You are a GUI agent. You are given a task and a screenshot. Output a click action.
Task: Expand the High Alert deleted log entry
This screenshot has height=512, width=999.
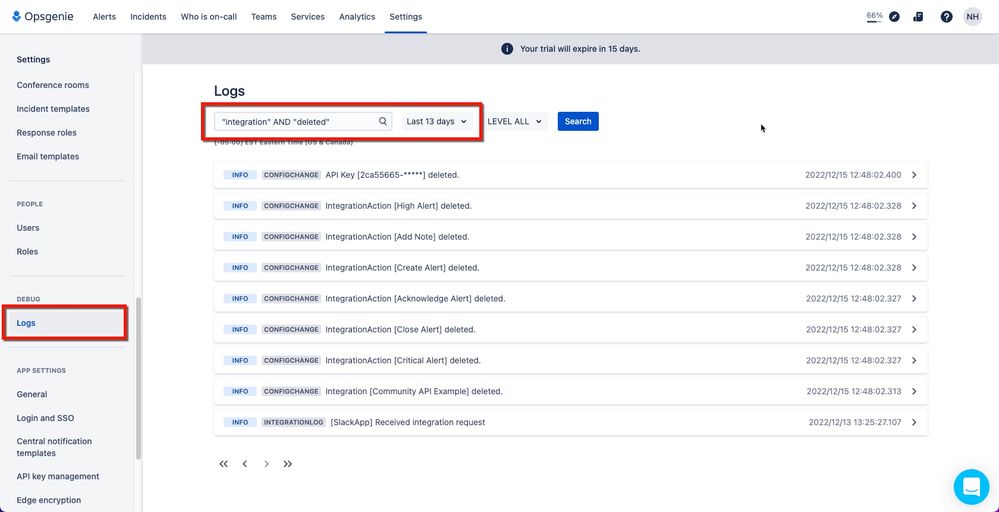click(x=914, y=206)
